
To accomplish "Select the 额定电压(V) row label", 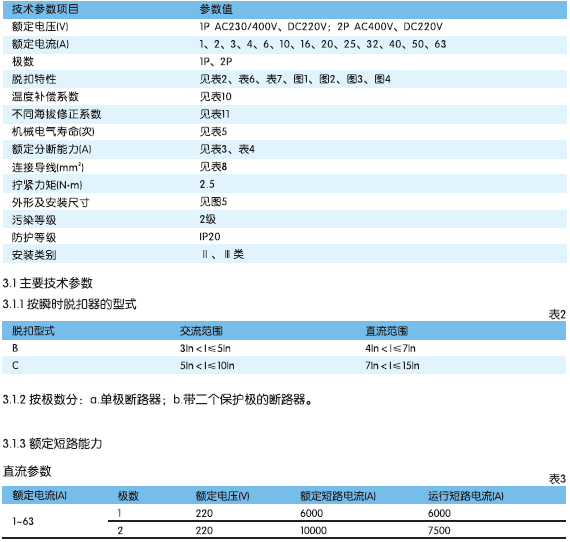I will point(40,27).
